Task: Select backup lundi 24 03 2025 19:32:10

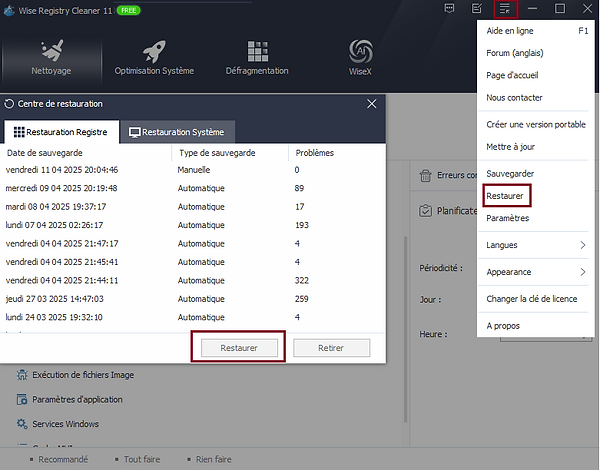Action: [x=193, y=317]
